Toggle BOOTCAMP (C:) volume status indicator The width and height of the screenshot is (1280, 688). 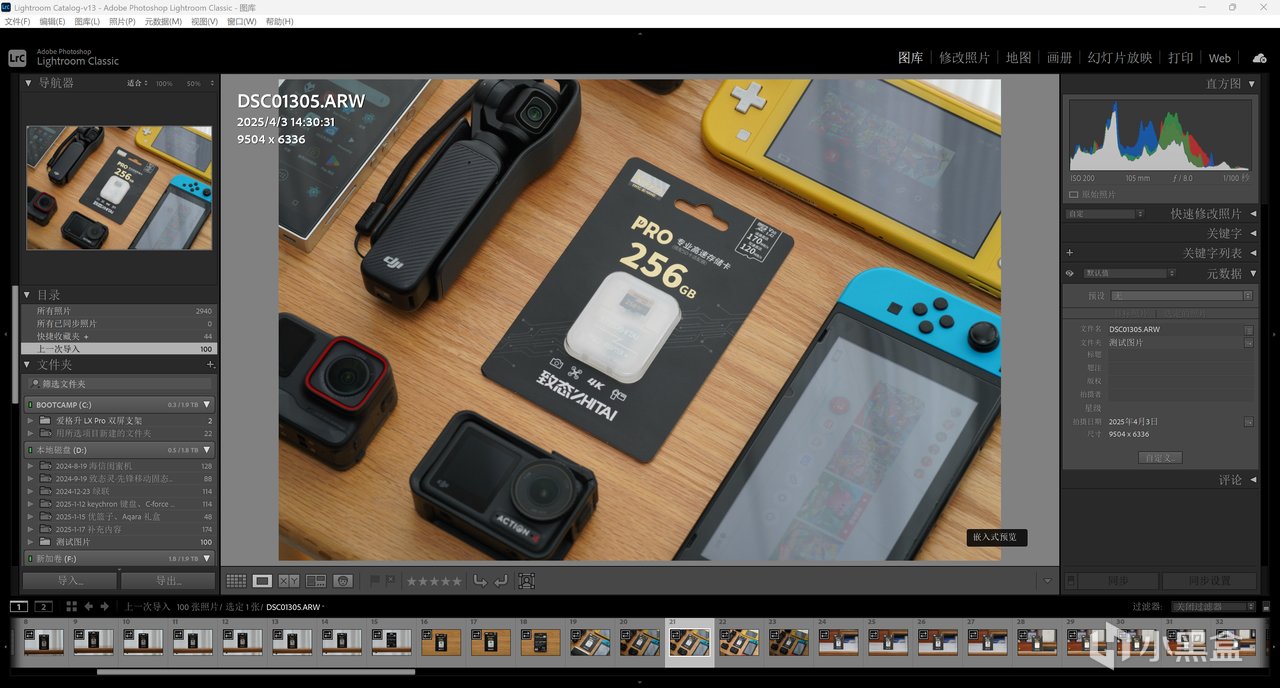(x=30, y=405)
